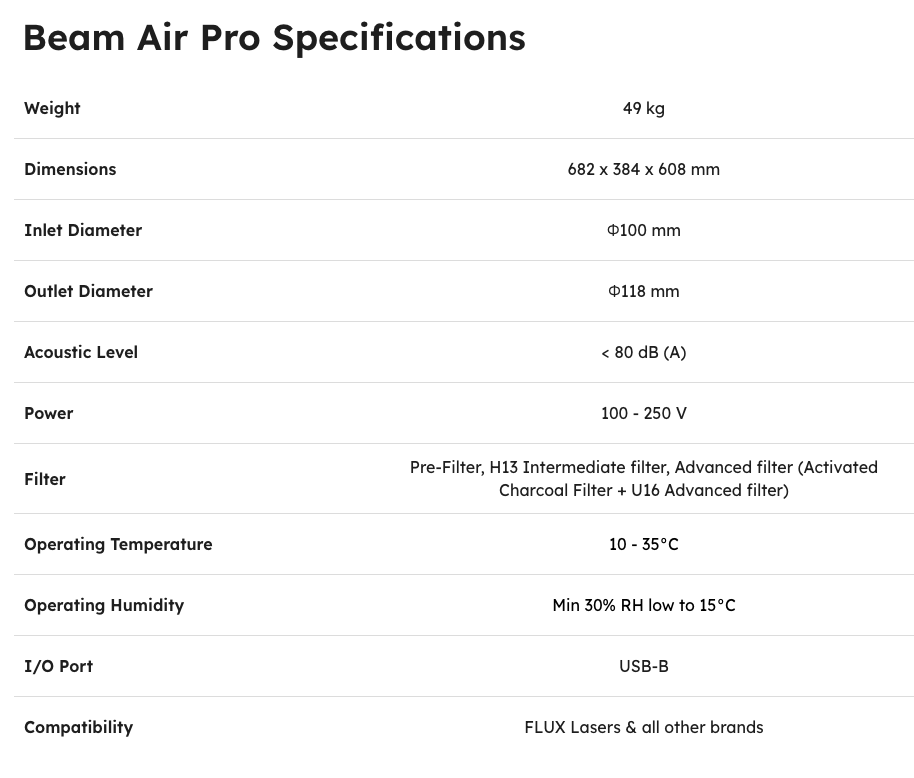Click the FLUX Lasers & all other brands text
914x778 pixels.
click(643, 727)
